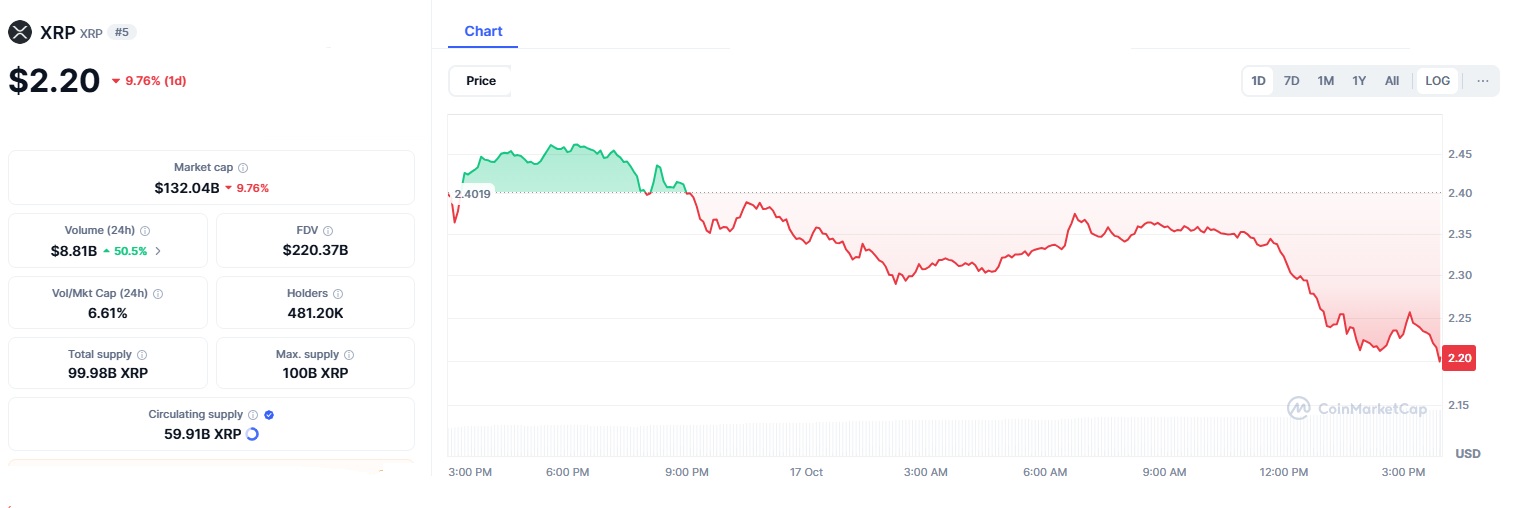Expand the Volume (24h) chevron arrow
Screen dimensions: 1514x508
(157, 251)
